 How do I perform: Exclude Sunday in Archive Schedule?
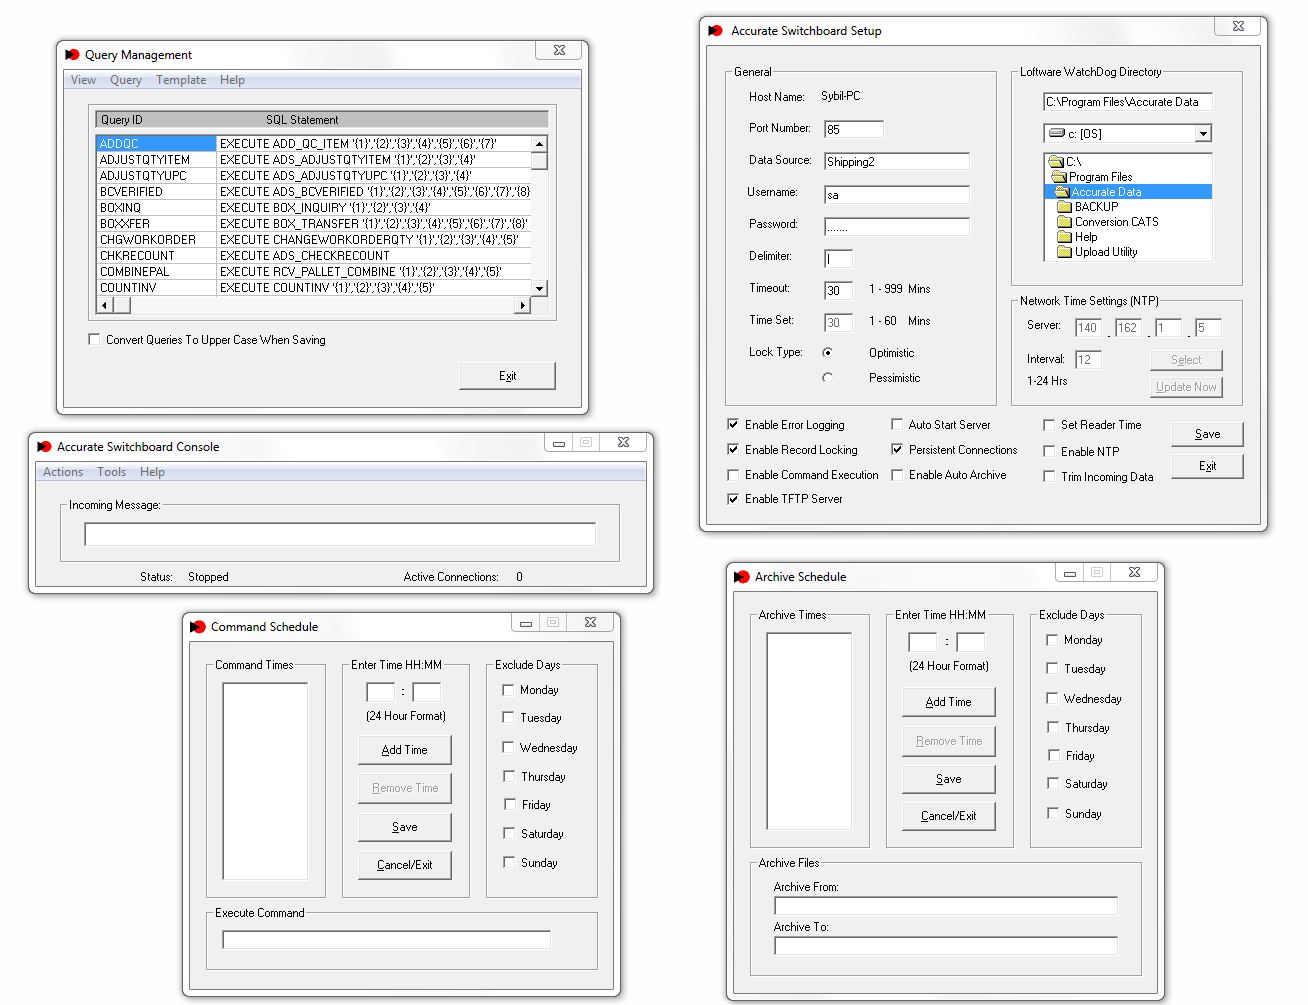click(1052, 813)
